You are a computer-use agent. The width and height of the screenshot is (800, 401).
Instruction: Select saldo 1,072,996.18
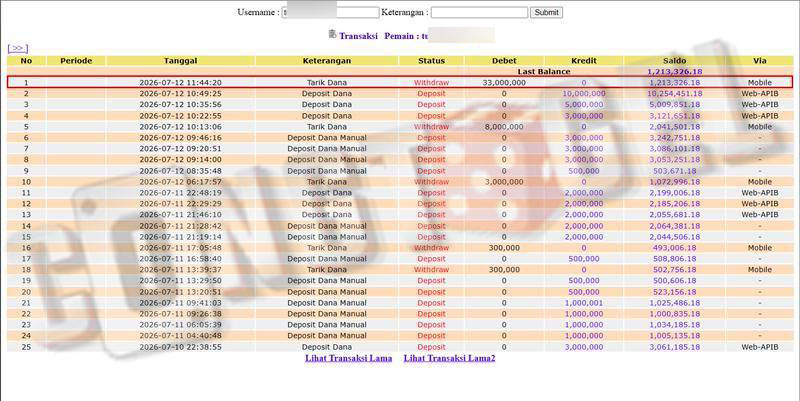point(674,182)
